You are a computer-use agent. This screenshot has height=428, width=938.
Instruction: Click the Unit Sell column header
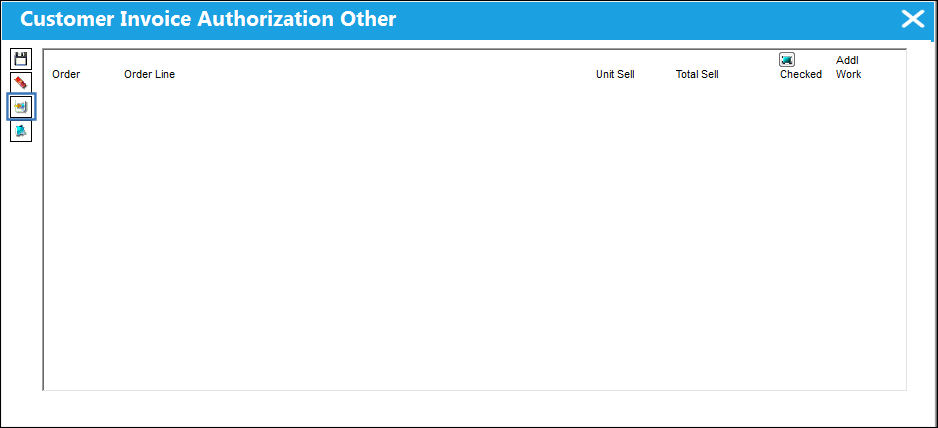[615, 74]
